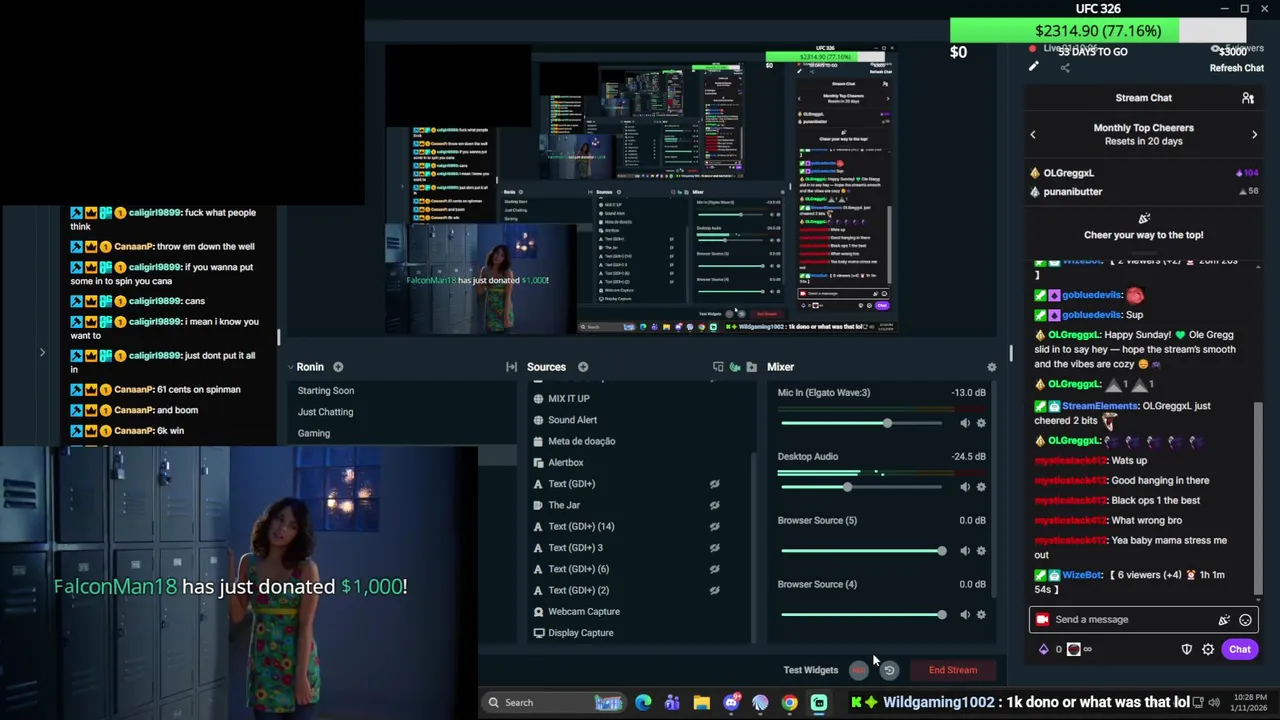Screen dimensions: 1280x720
Task: Click the taskbar Search box
Action: (553, 702)
